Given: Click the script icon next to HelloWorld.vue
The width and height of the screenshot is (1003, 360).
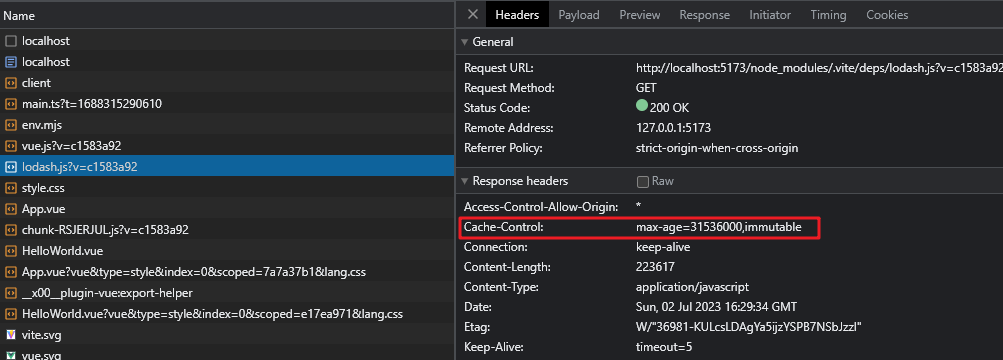Looking at the screenshot, I should (x=11, y=251).
